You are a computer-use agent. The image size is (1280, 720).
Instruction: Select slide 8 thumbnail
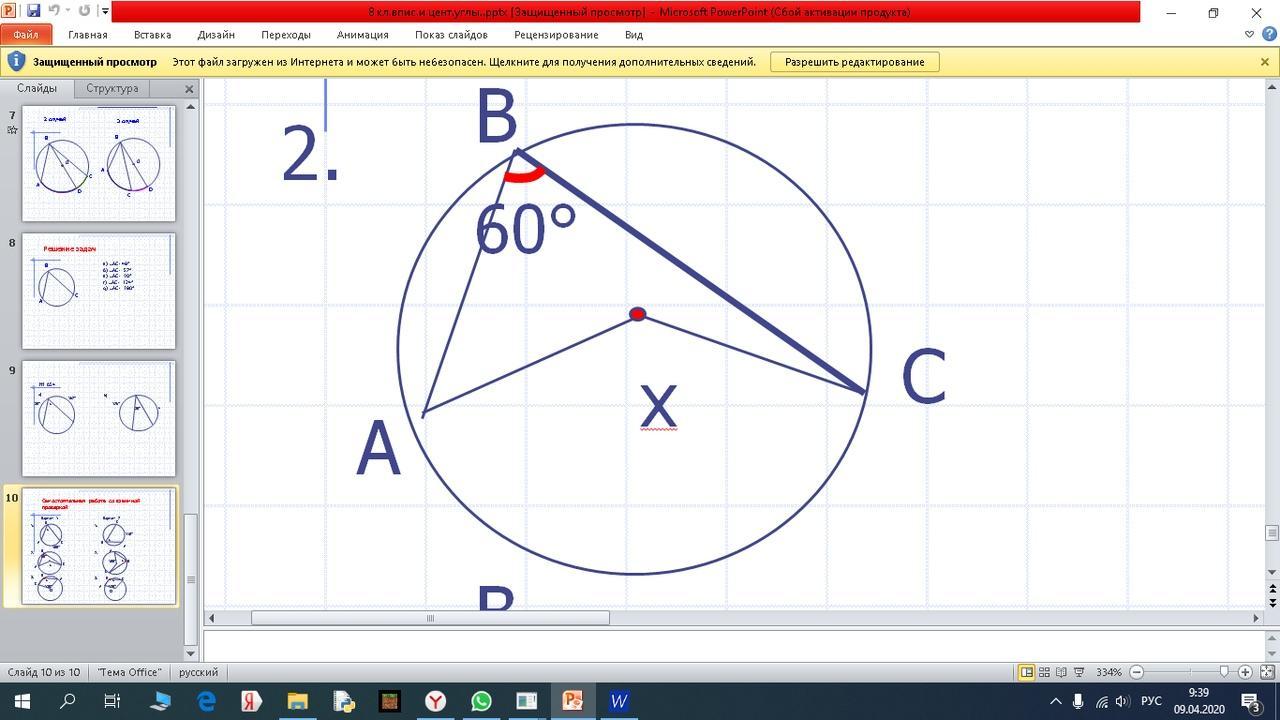[99, 291]
